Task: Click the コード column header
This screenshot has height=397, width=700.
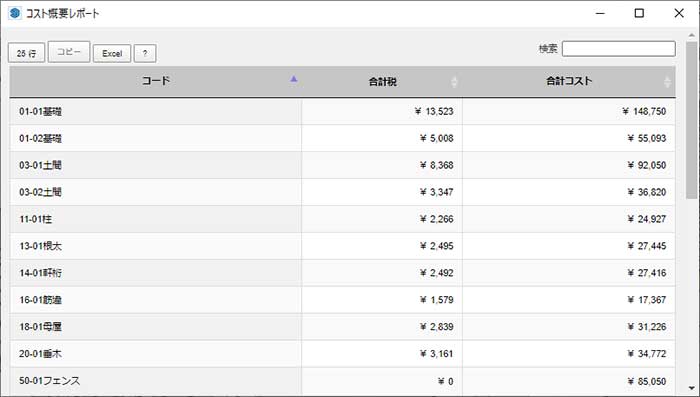Action: 155,82
